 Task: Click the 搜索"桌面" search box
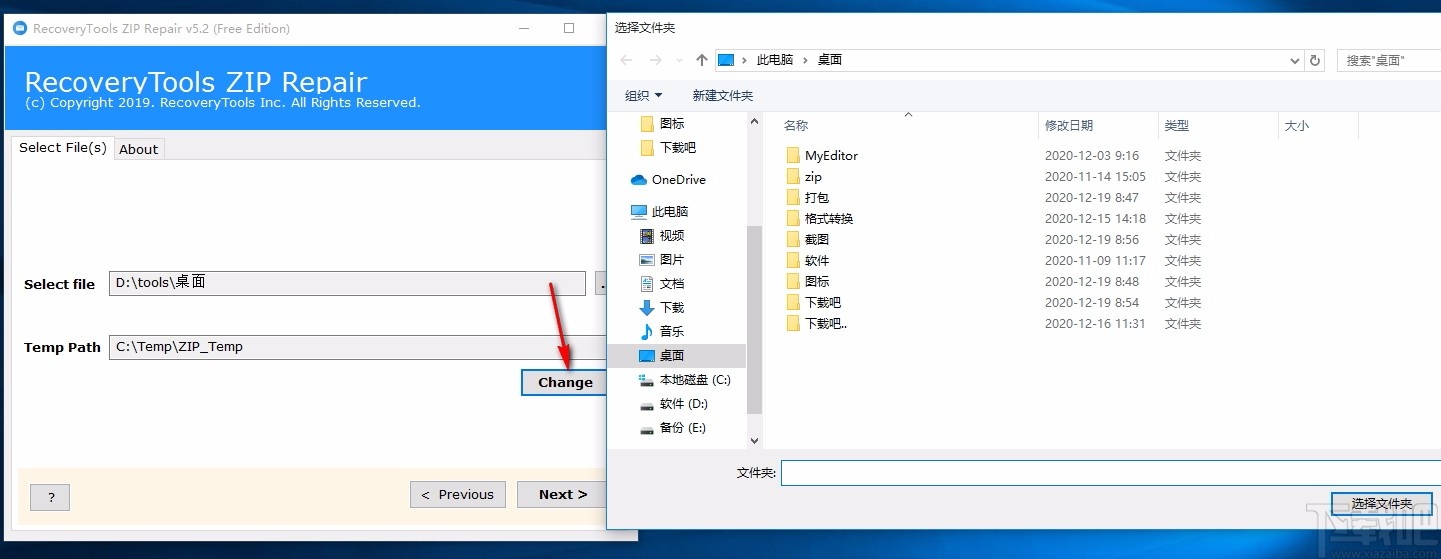1388,60
